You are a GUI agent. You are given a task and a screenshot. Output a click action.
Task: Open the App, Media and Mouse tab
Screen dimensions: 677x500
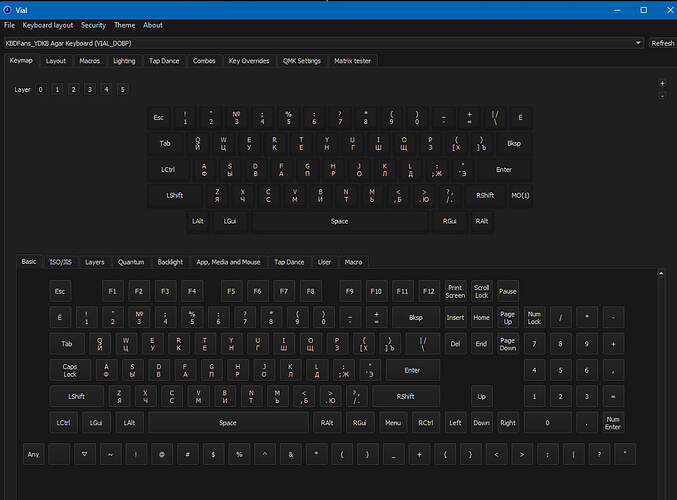coord(228,262)
